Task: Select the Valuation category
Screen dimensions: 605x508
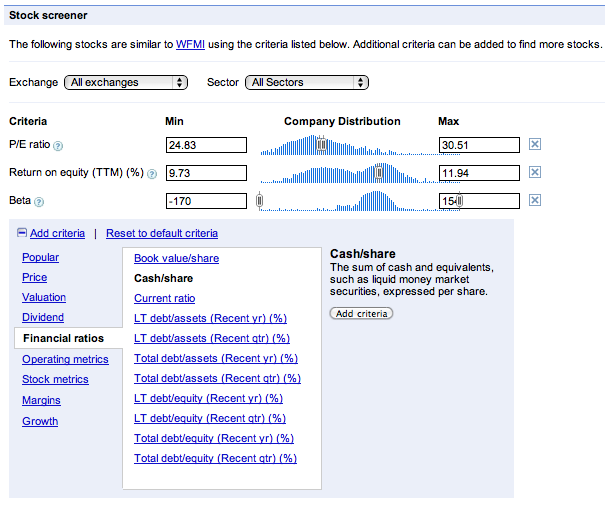Action: [x=44, y=297]
